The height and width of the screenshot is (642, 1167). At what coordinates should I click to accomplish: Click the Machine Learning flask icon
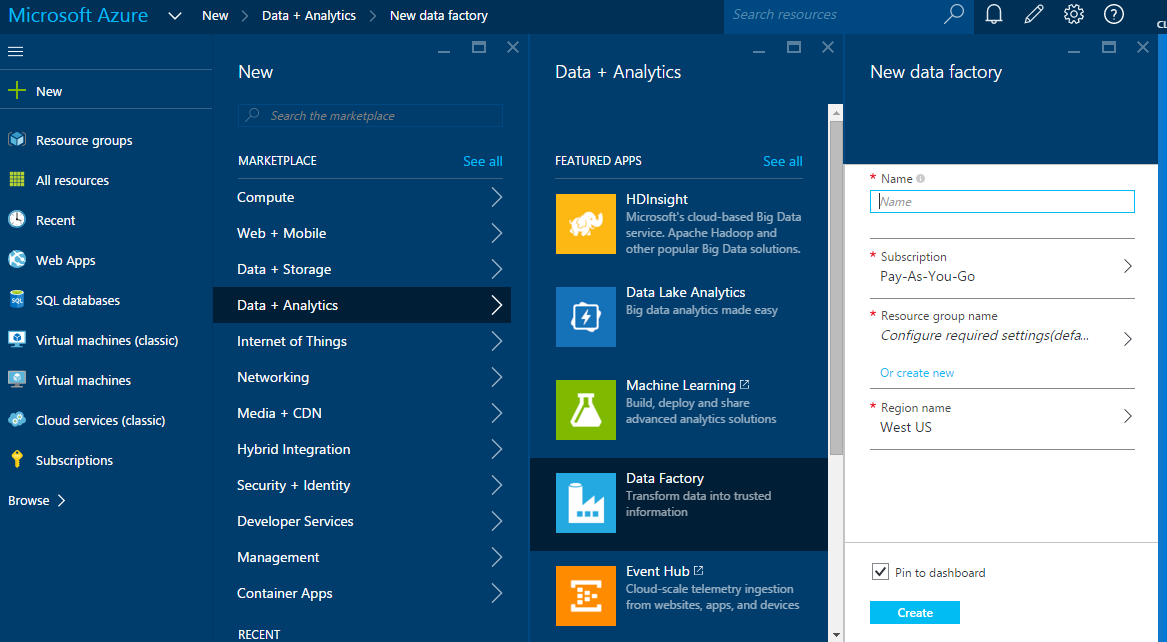click(x=586, y=410)
